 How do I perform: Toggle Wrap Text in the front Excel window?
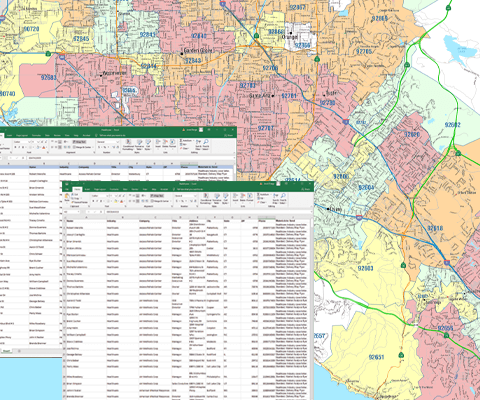(x=157, y=196)
